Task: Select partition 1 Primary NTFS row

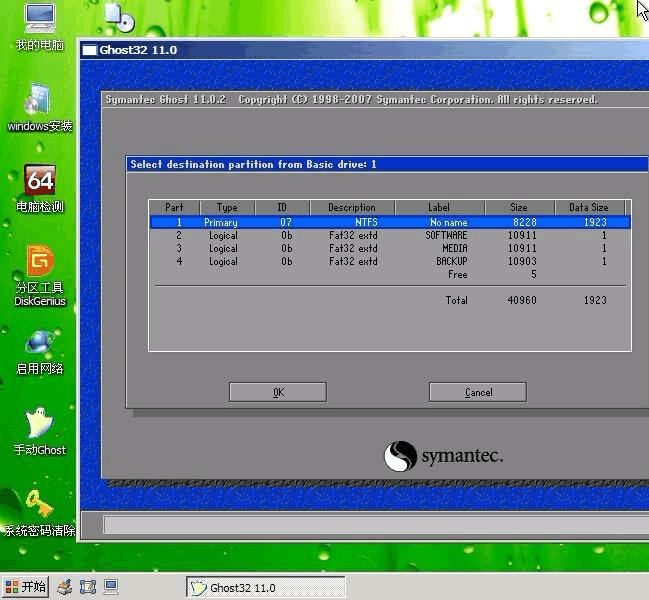Action: tap(390, 222)
